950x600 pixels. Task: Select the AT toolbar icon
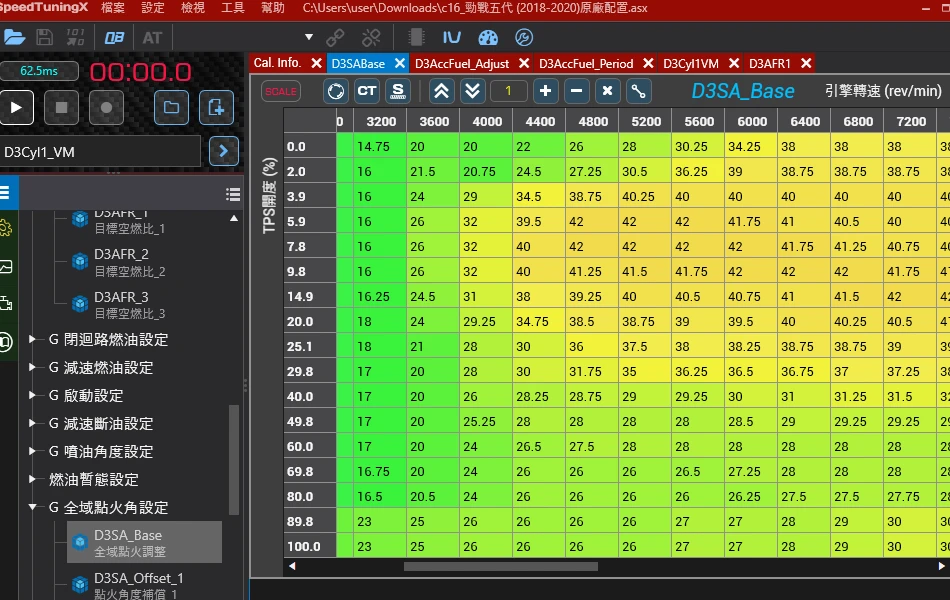tap(152, 38)
